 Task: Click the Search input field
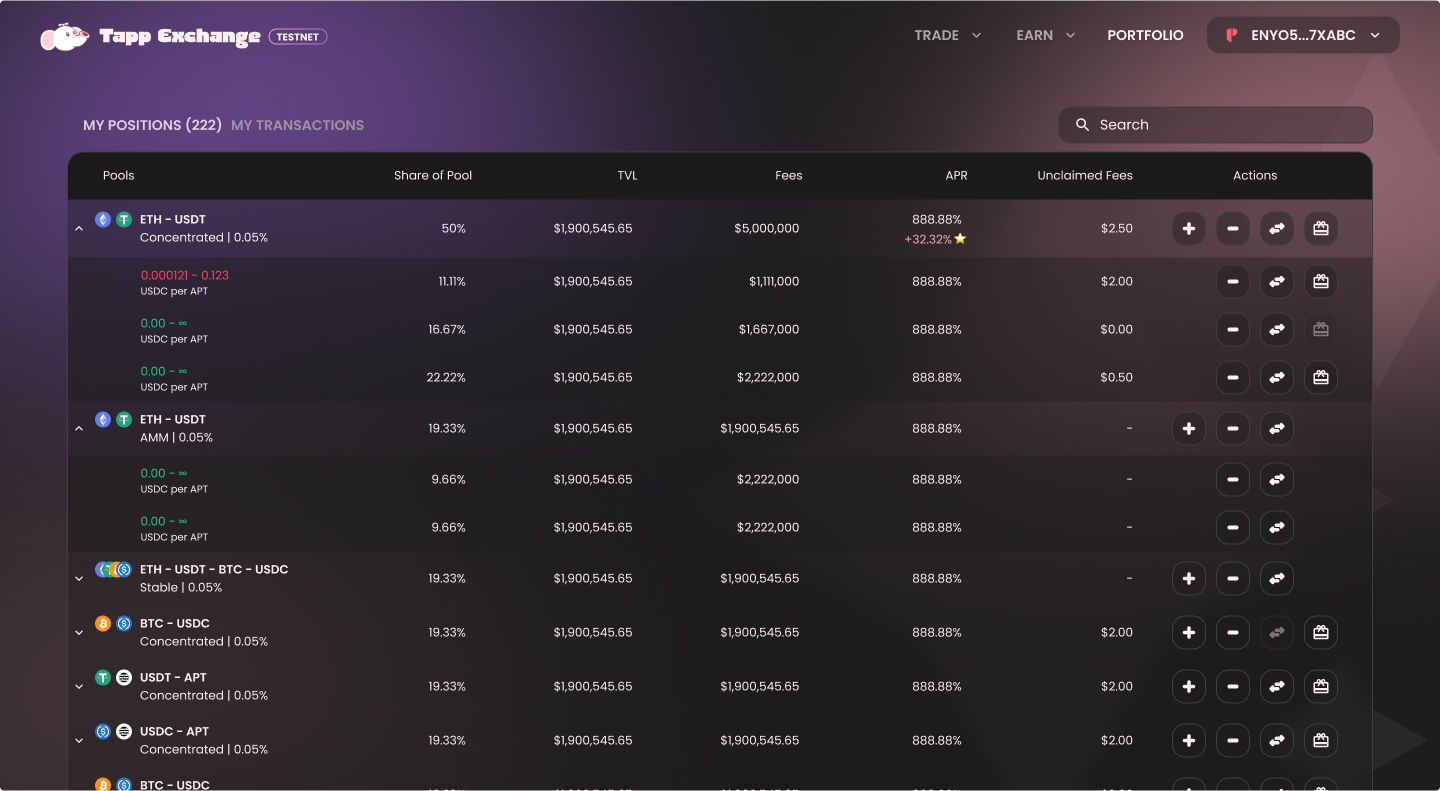[1215, 125]
